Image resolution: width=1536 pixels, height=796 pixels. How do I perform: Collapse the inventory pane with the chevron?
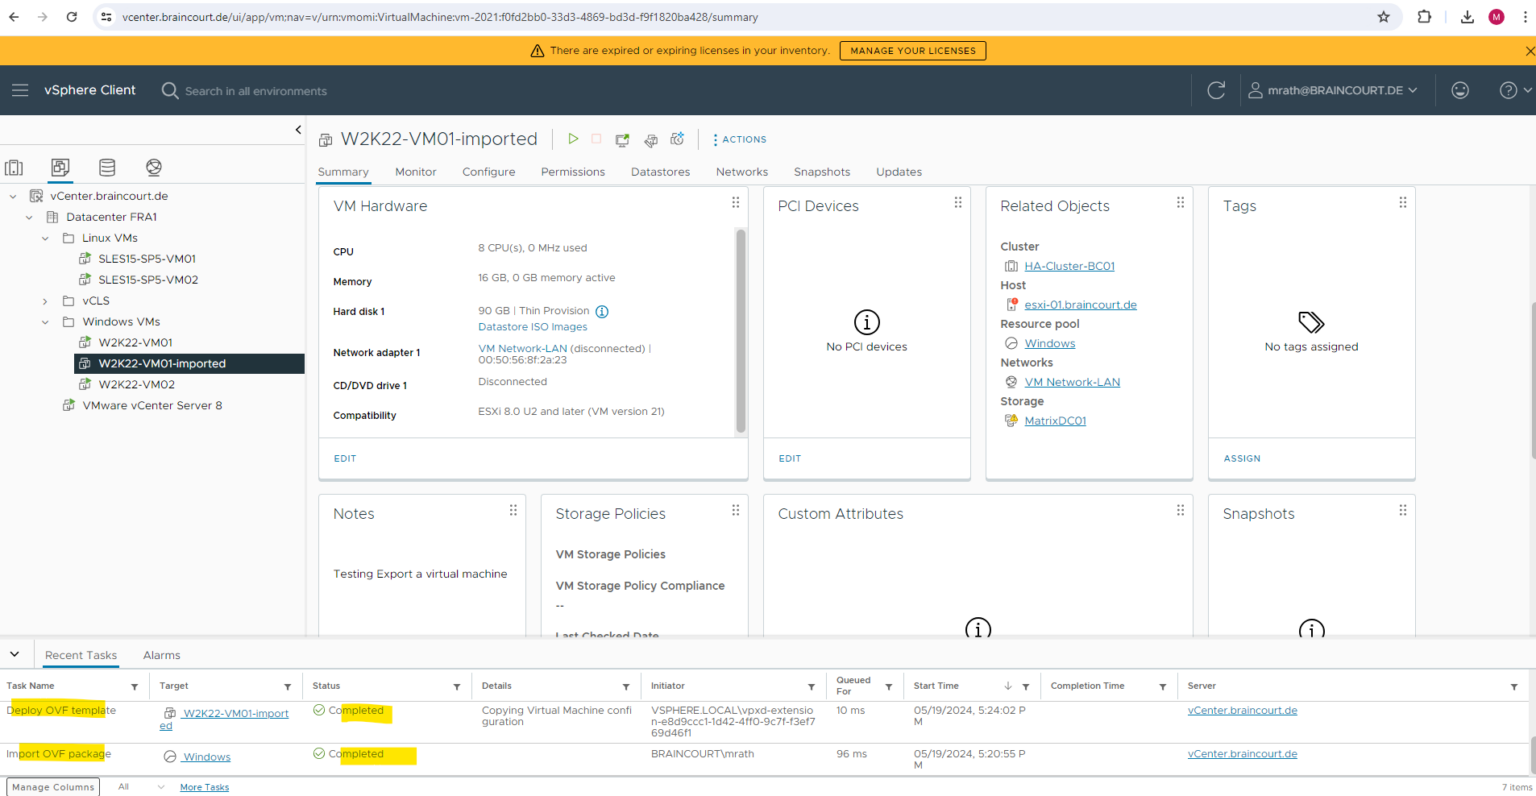tap(297, 129)
